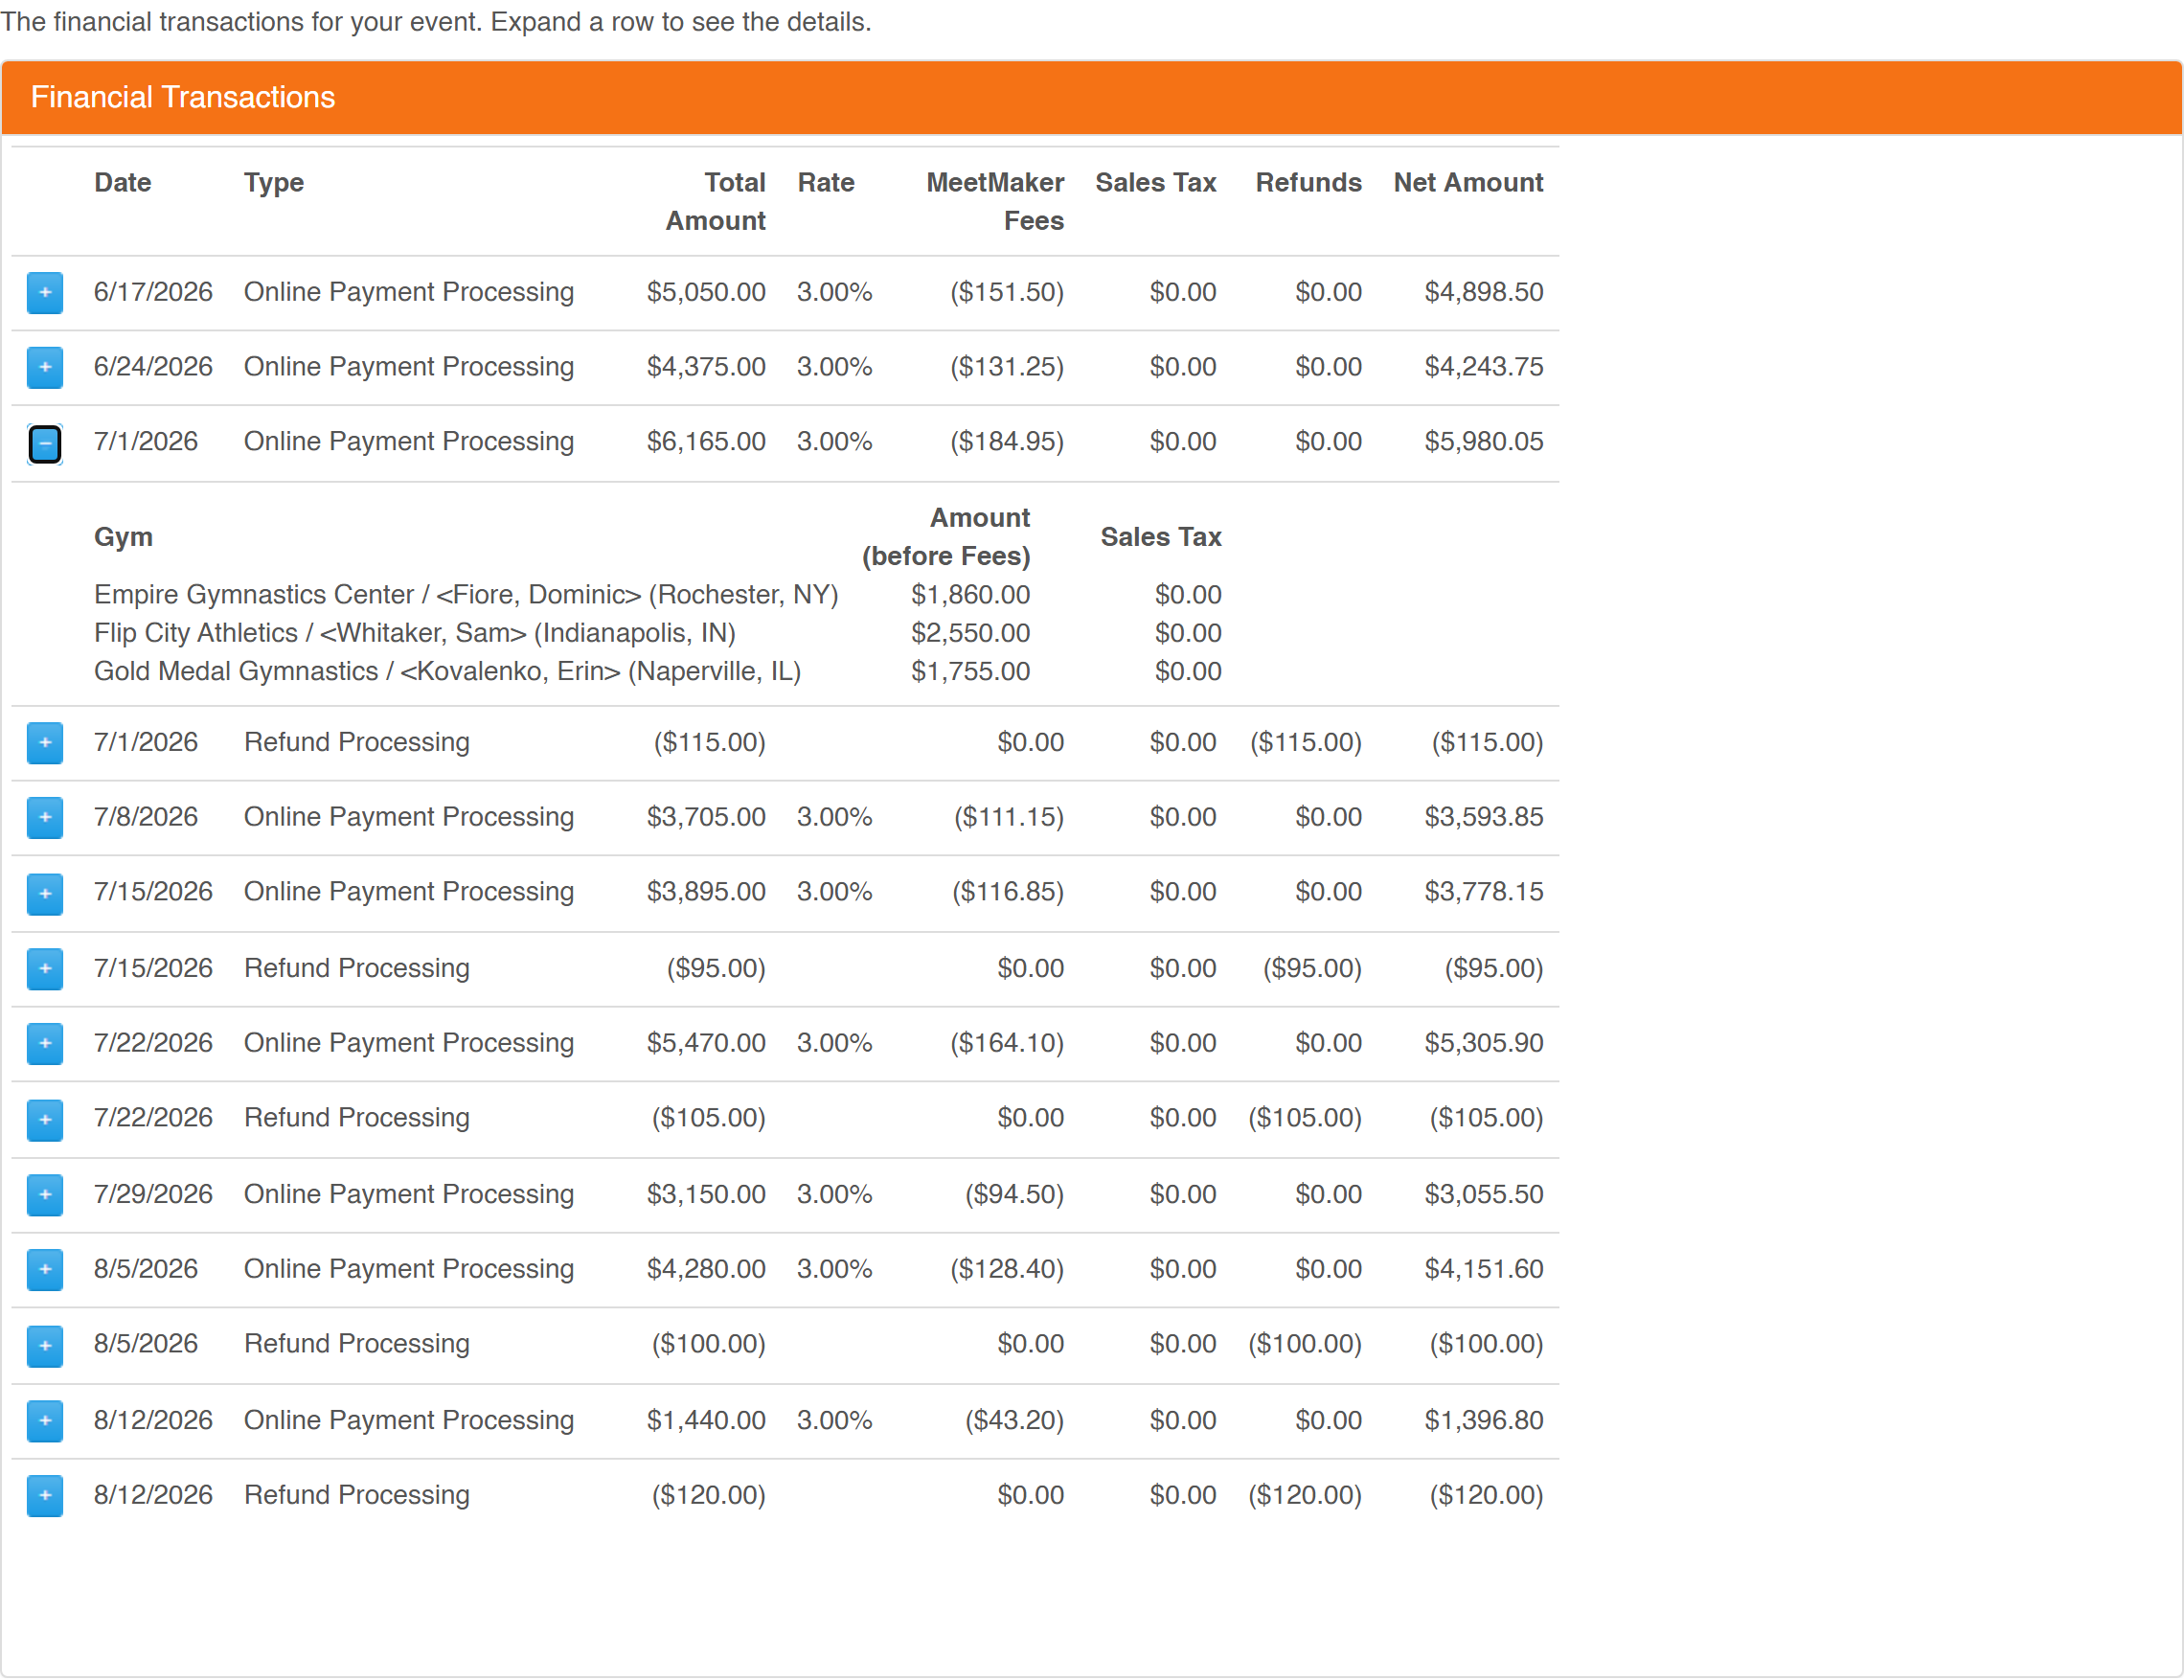This screenshot has height=1680, width=2184.
Task: Expand the 6/17/2026 Online Payment Processing row
Action: (x=45, y=292)
